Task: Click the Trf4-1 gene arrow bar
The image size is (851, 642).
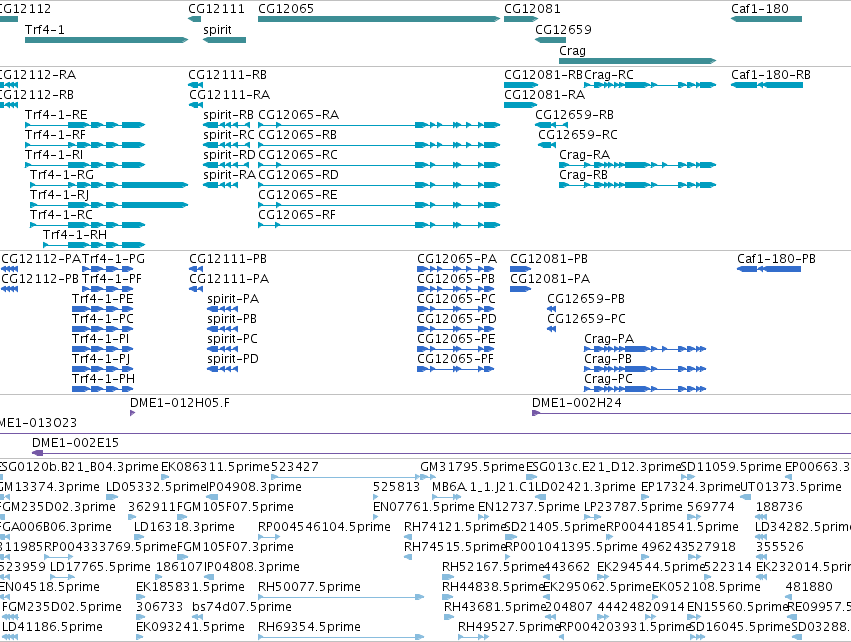Action: [x=106, y=40]
